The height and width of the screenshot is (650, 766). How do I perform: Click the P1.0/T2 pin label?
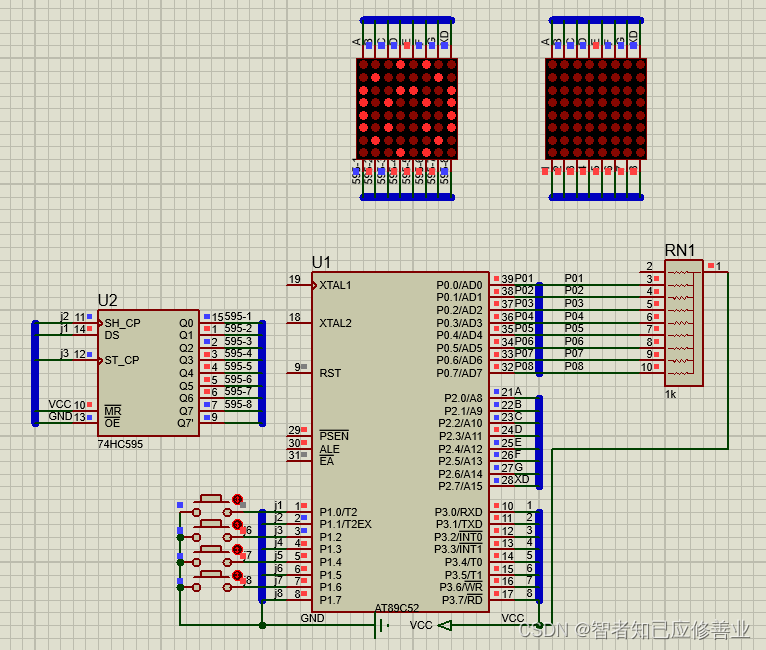338,512
